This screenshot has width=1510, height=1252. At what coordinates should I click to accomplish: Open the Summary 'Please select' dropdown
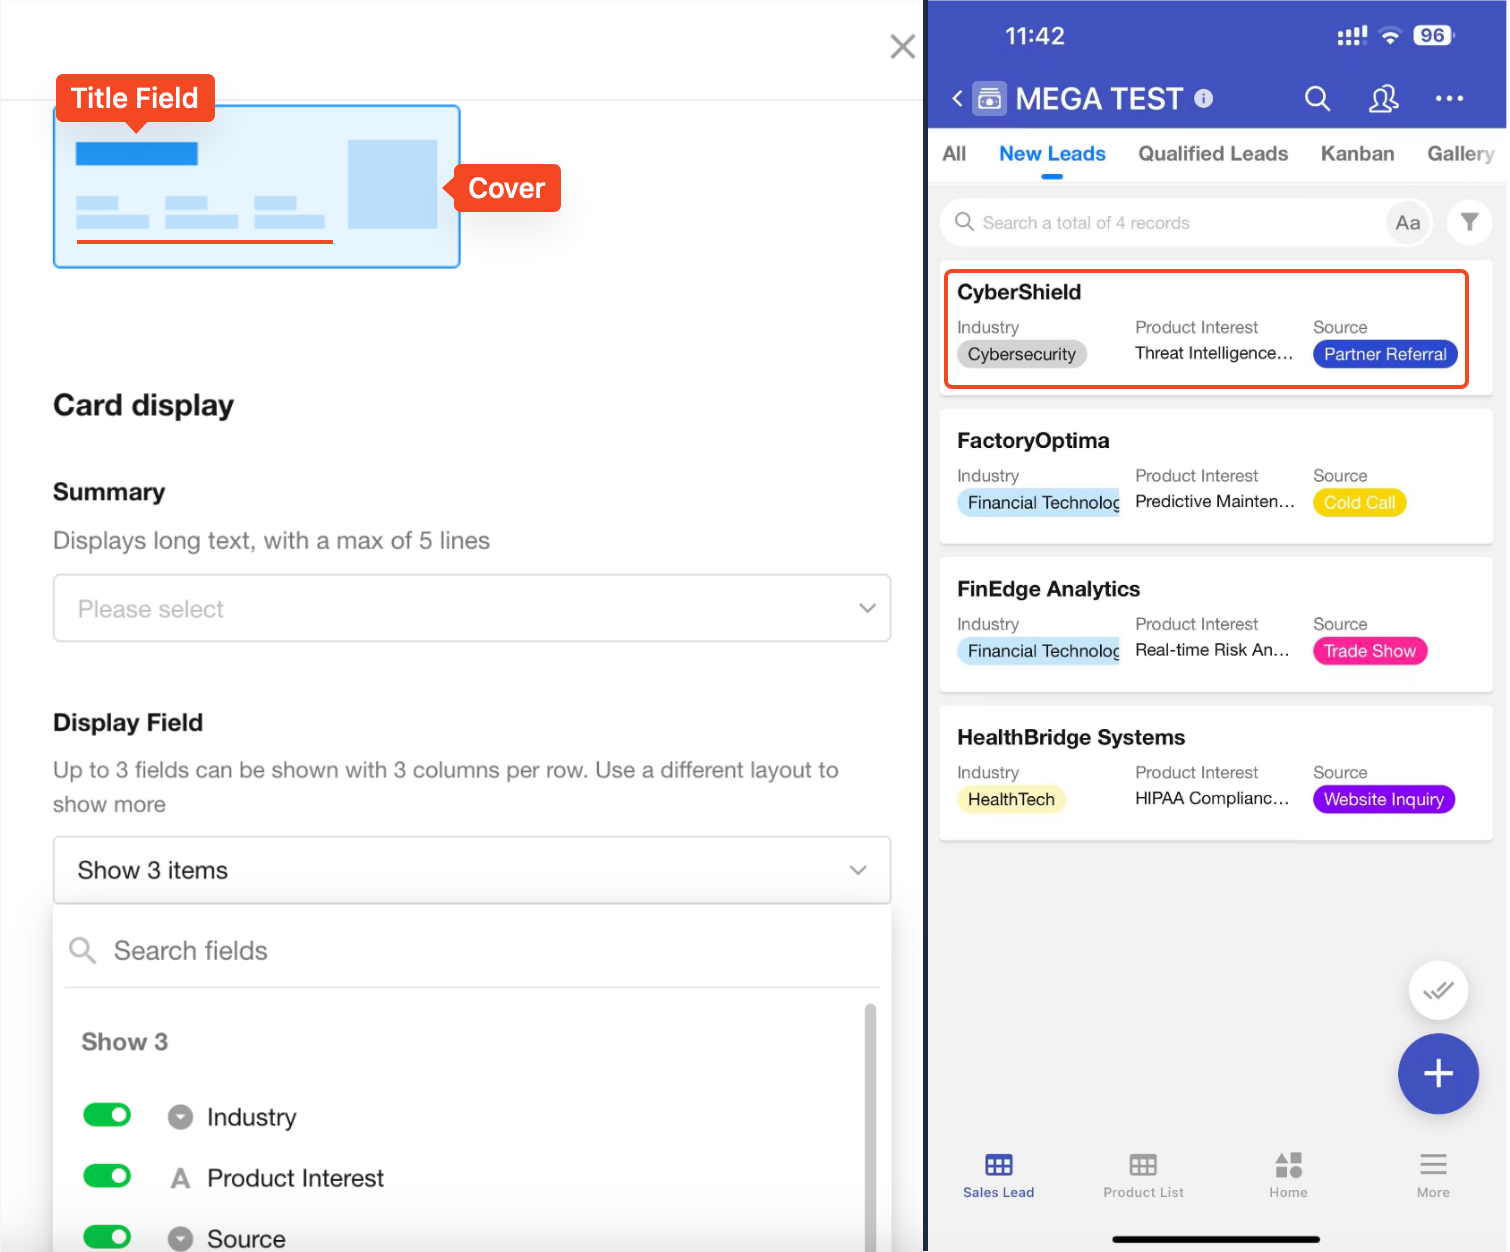[x=471, y=608]
